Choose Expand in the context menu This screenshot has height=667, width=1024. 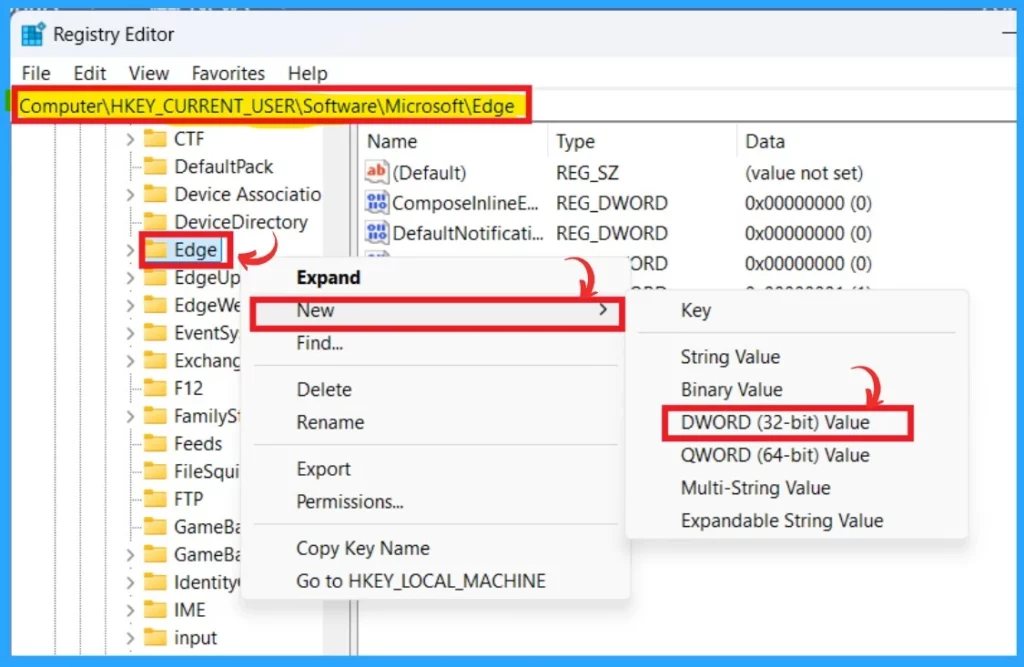tap(434, 277)
